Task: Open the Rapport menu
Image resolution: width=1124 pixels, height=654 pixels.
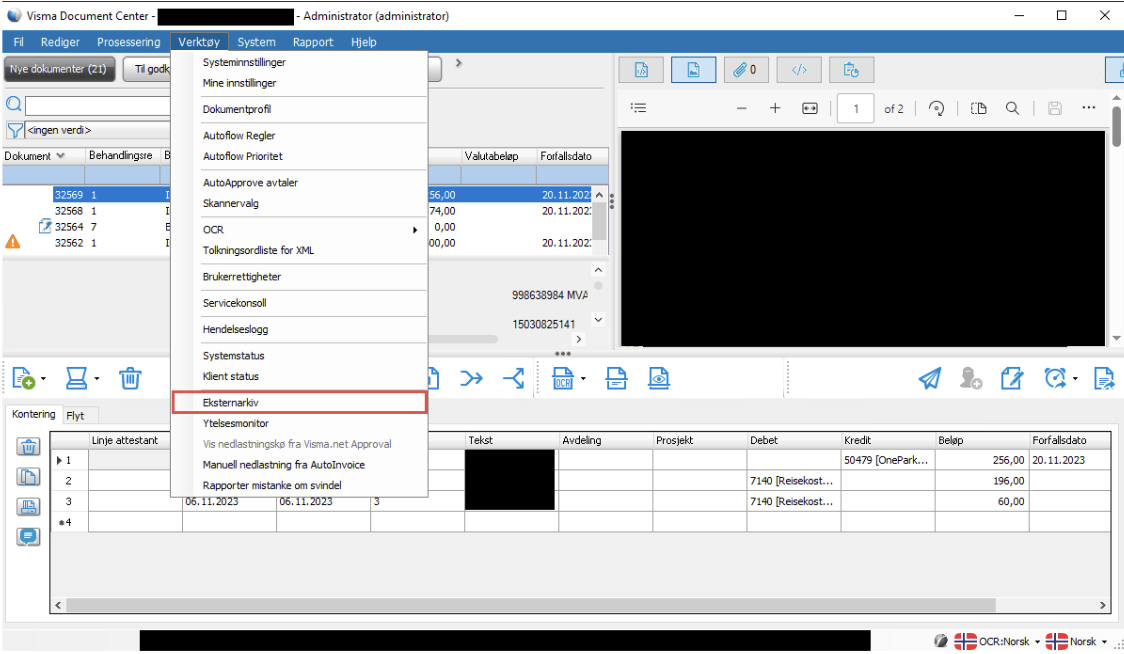Action: pos(313,42)
